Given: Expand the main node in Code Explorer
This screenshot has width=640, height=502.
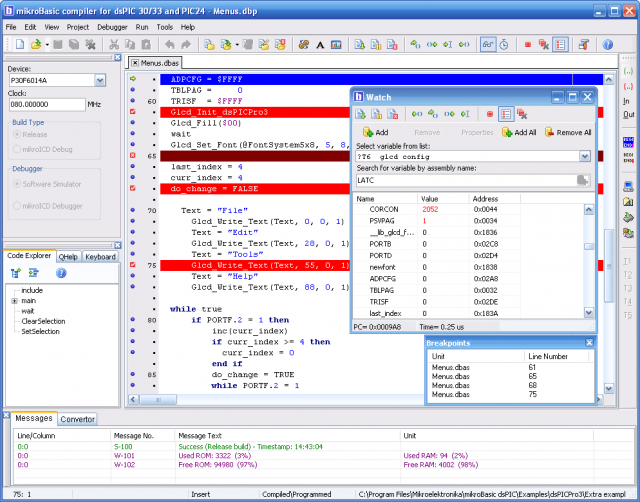Looking at the screenshot, I should [15, 301].
